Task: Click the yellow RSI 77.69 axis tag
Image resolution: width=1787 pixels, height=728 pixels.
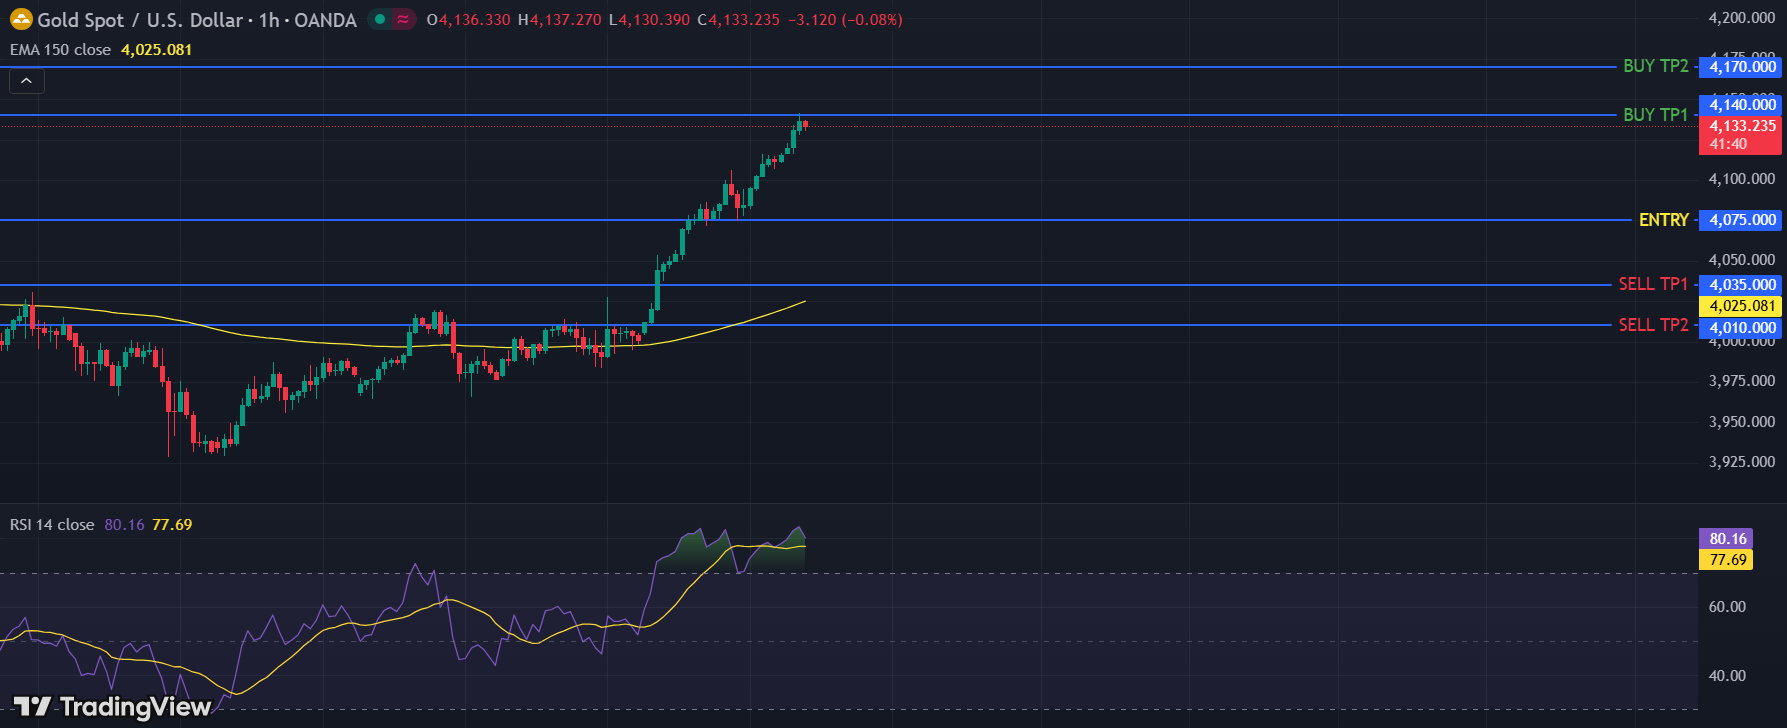Action: coord(1727,559)
